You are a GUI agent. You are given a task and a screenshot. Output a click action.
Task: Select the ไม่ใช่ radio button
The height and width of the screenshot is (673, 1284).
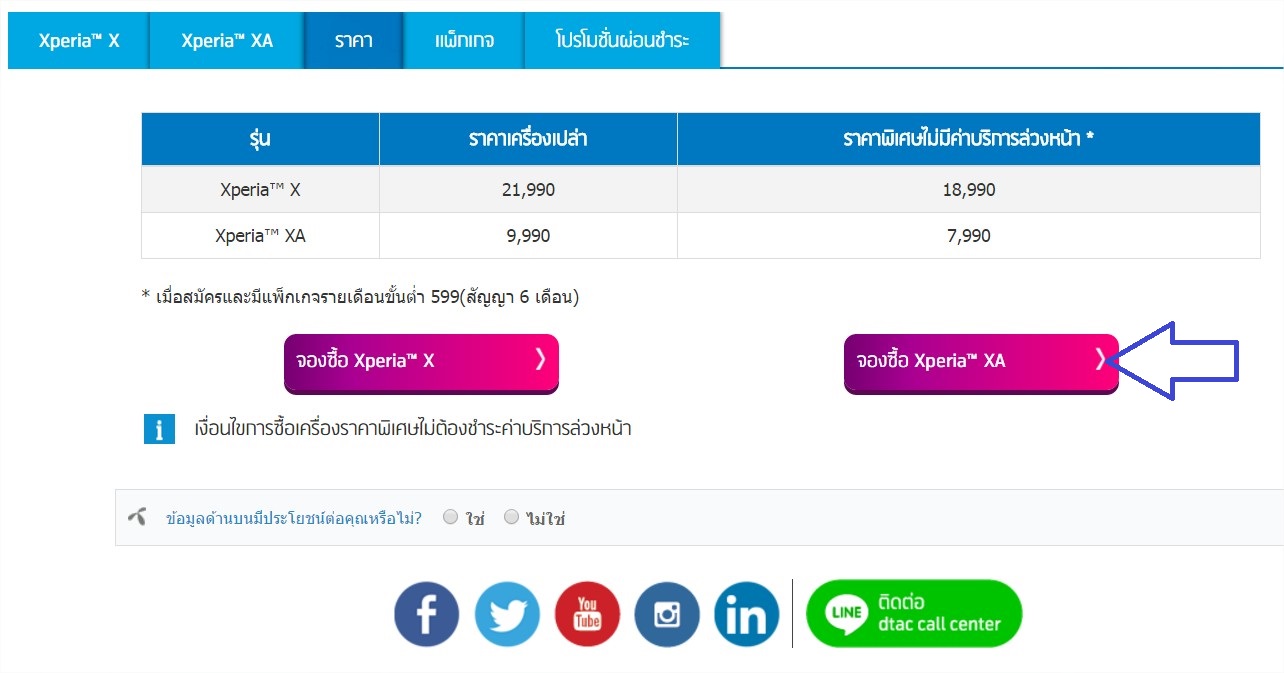512,517
